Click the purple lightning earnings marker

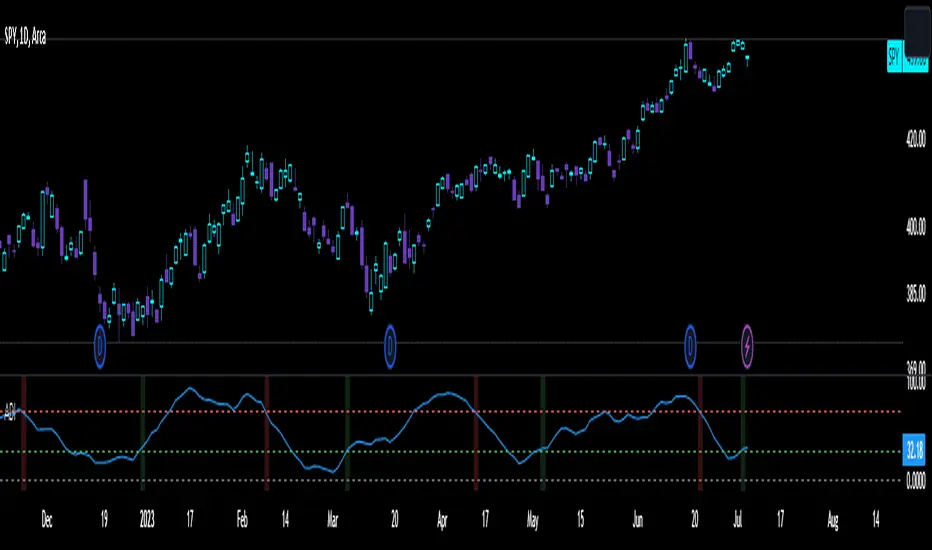[x=749, y=345]
